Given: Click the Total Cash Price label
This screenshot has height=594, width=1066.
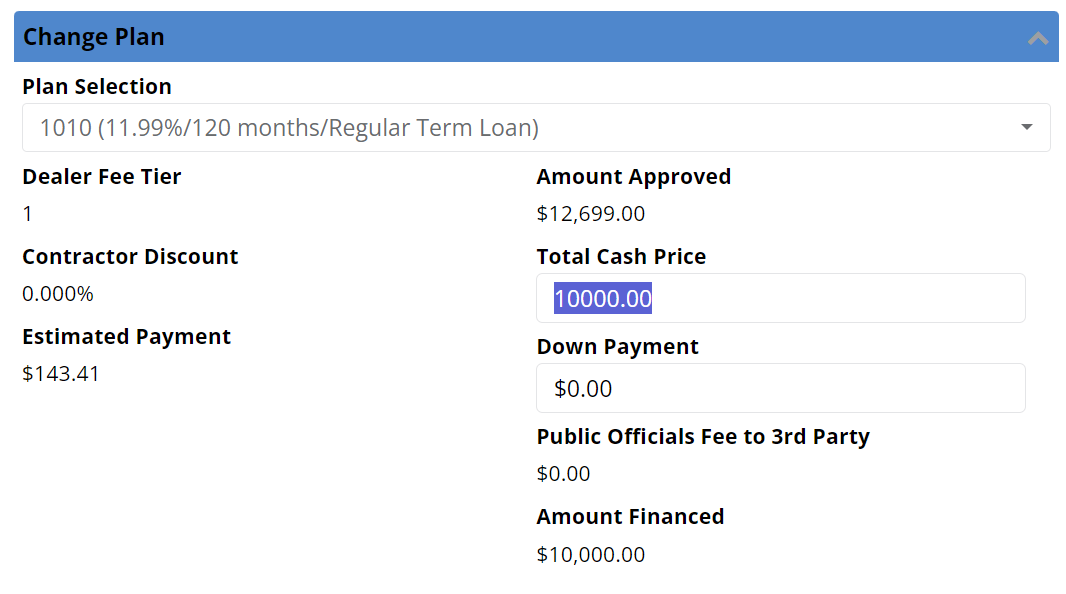Looking at the screenshot, I should click(x=621, y=256).
